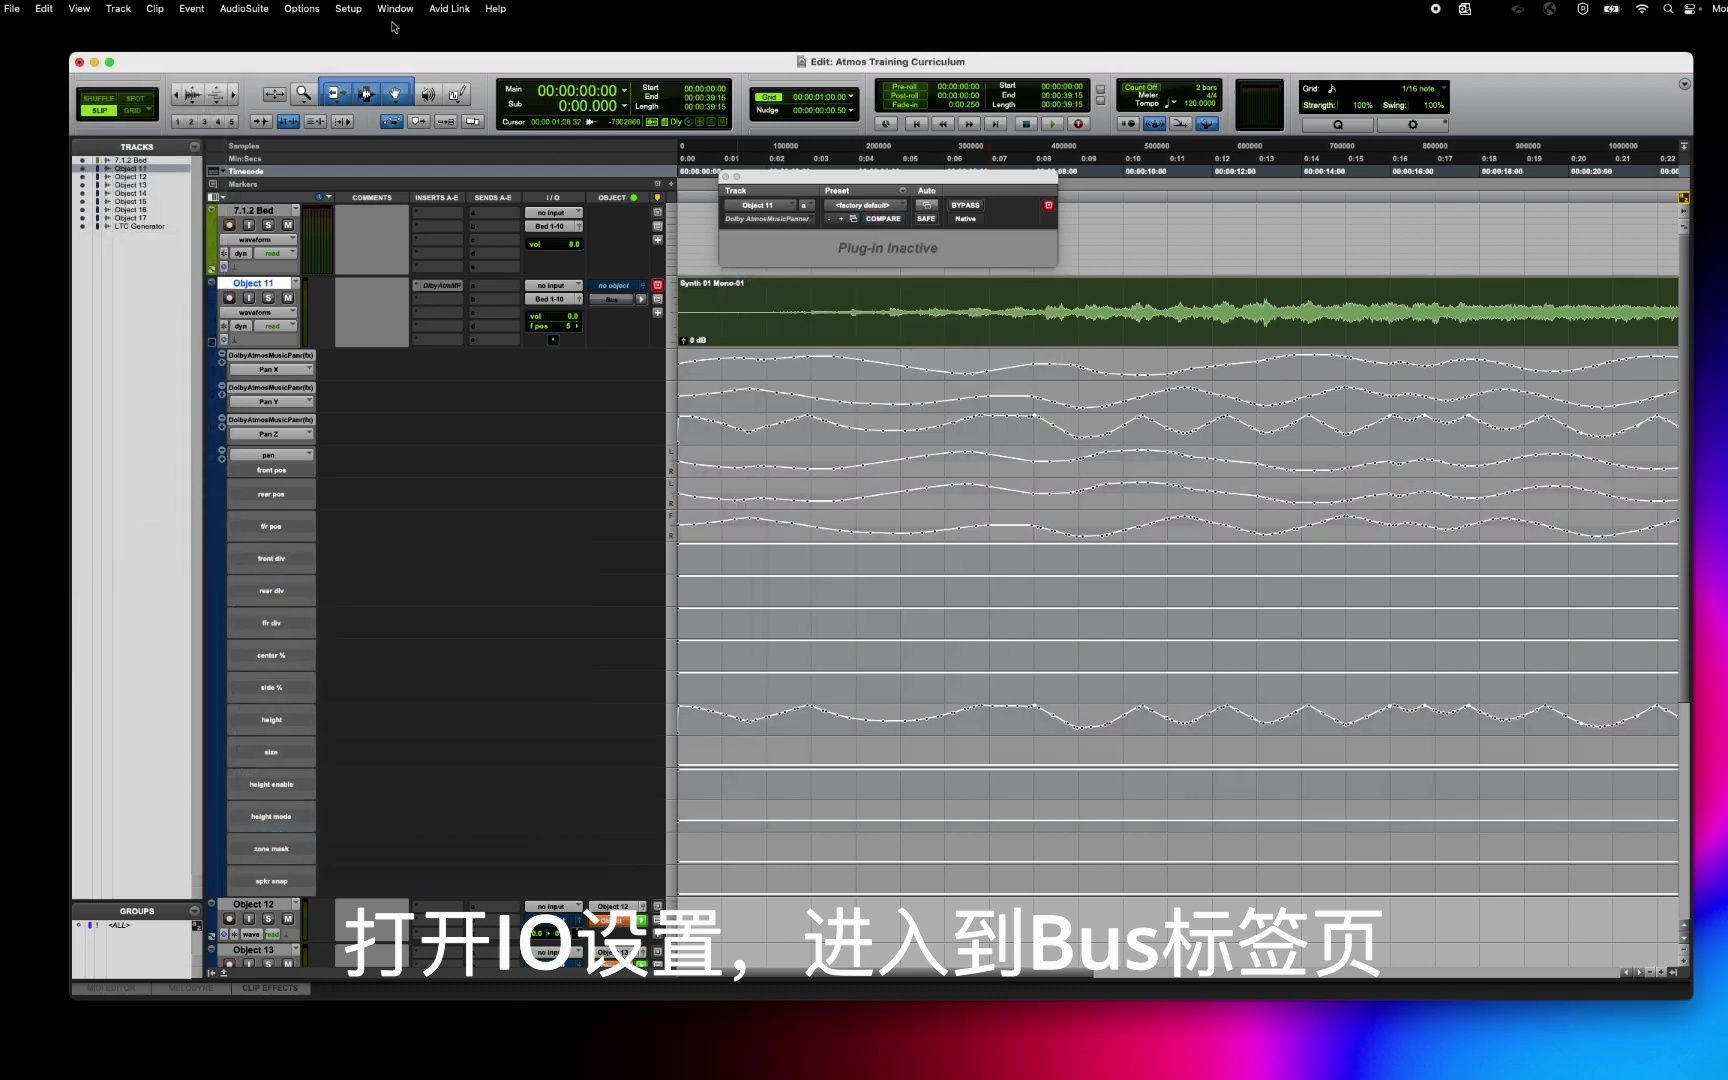Select LTC Generator in the track list
Viewport: 1728px width, 1080px height.
click(139, 226)
